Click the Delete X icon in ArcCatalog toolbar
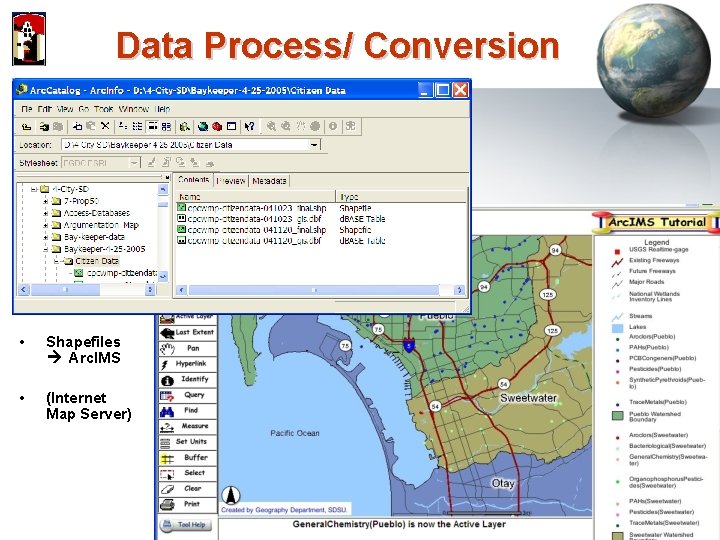720x540 pixels. tap(105, 126)
